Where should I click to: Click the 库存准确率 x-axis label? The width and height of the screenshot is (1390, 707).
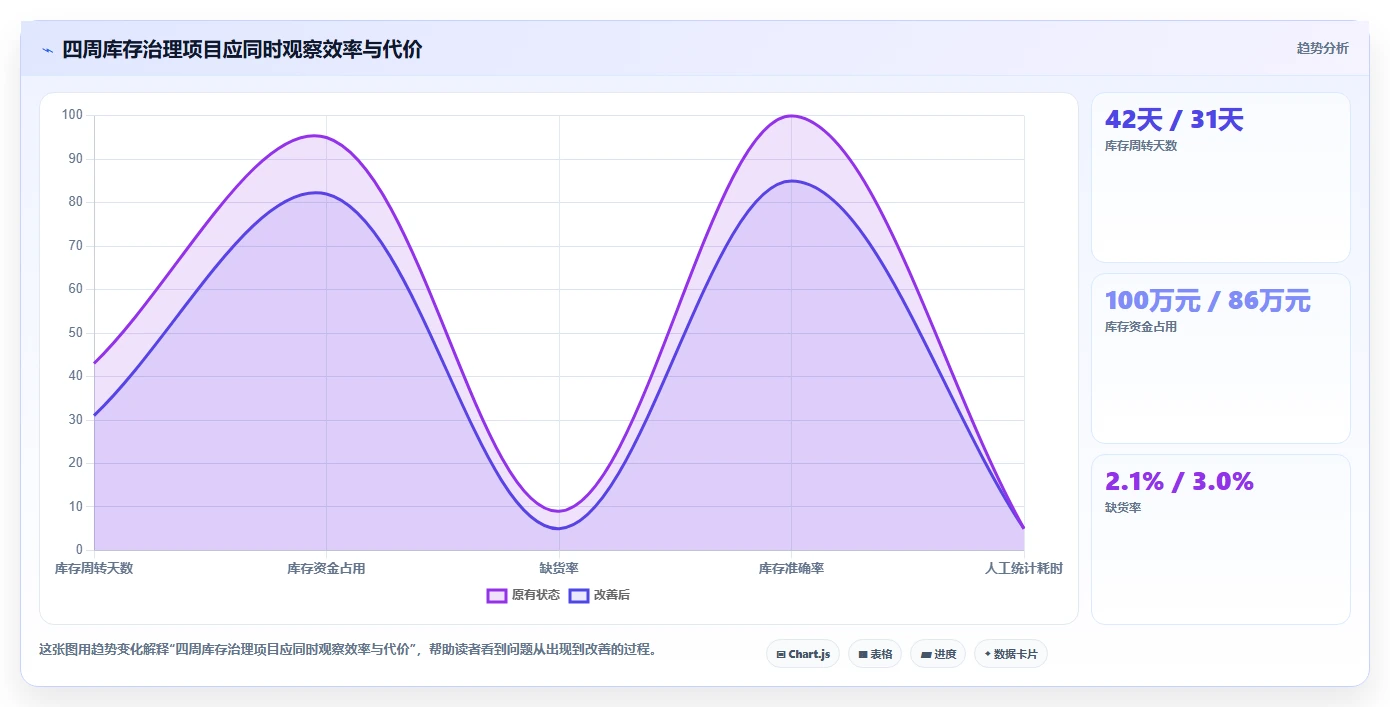(791, 568)
